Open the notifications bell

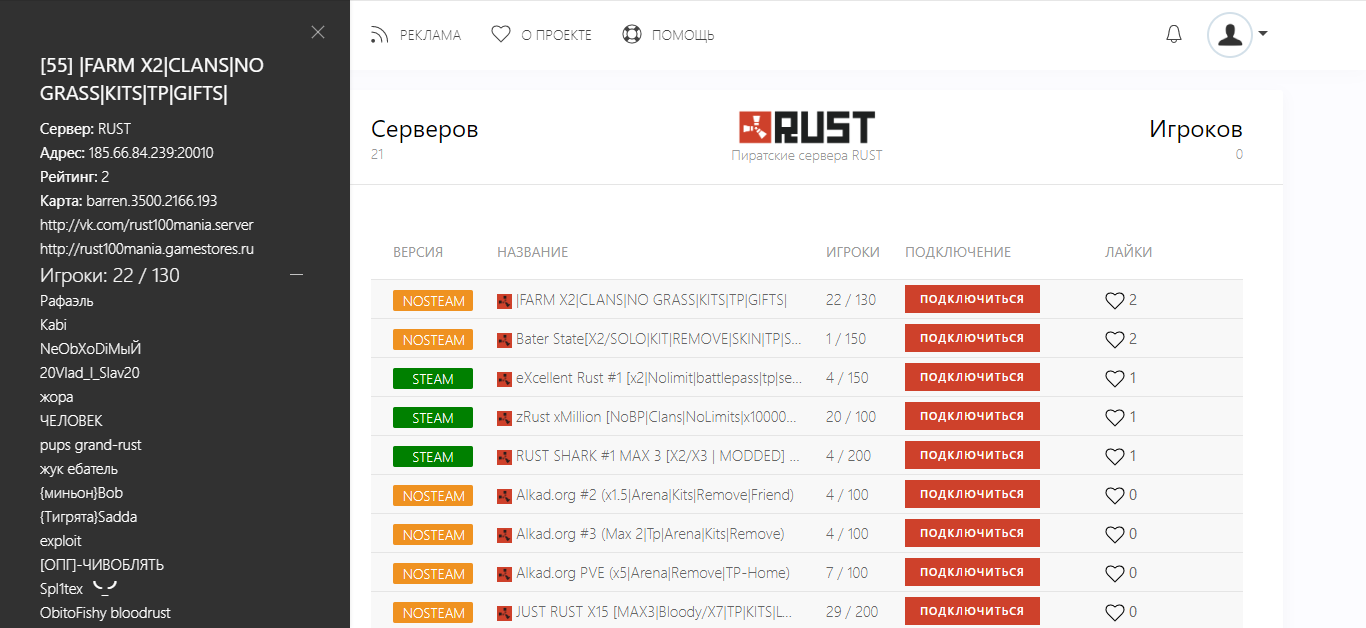1174,35
